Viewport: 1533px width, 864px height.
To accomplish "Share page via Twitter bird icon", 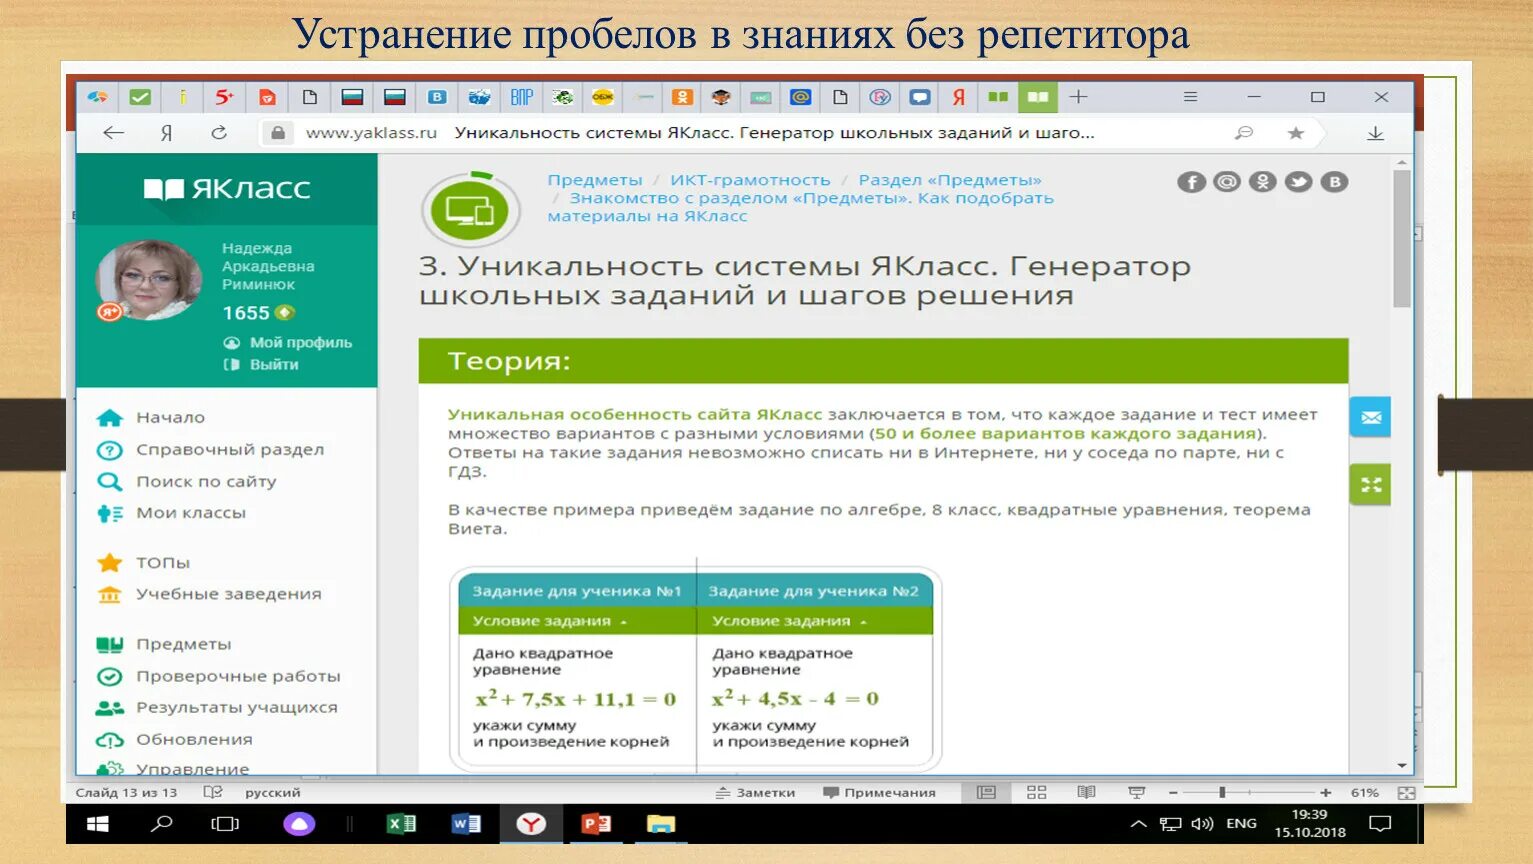I will click(1298, 182).
